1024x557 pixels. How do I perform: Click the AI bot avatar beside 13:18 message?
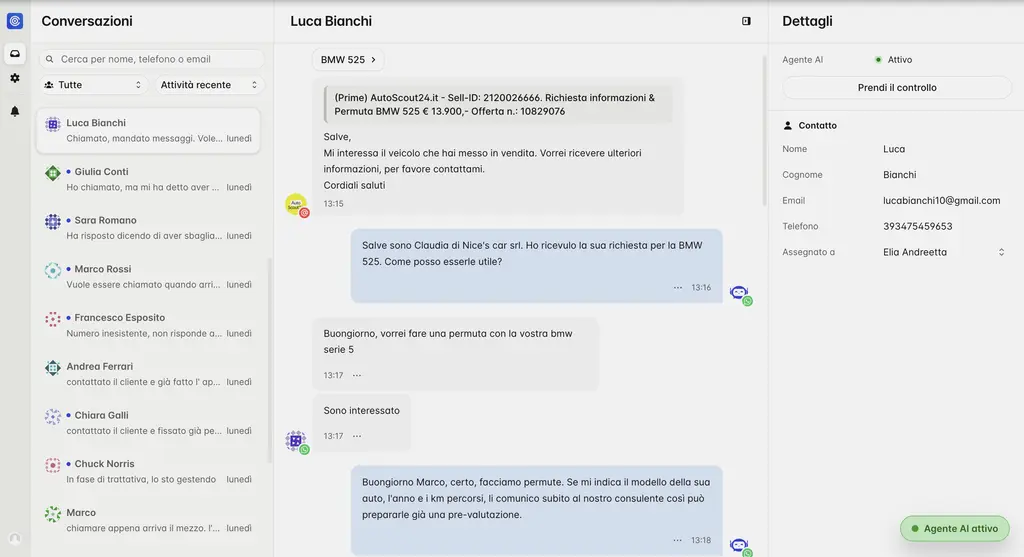[740, 546]
